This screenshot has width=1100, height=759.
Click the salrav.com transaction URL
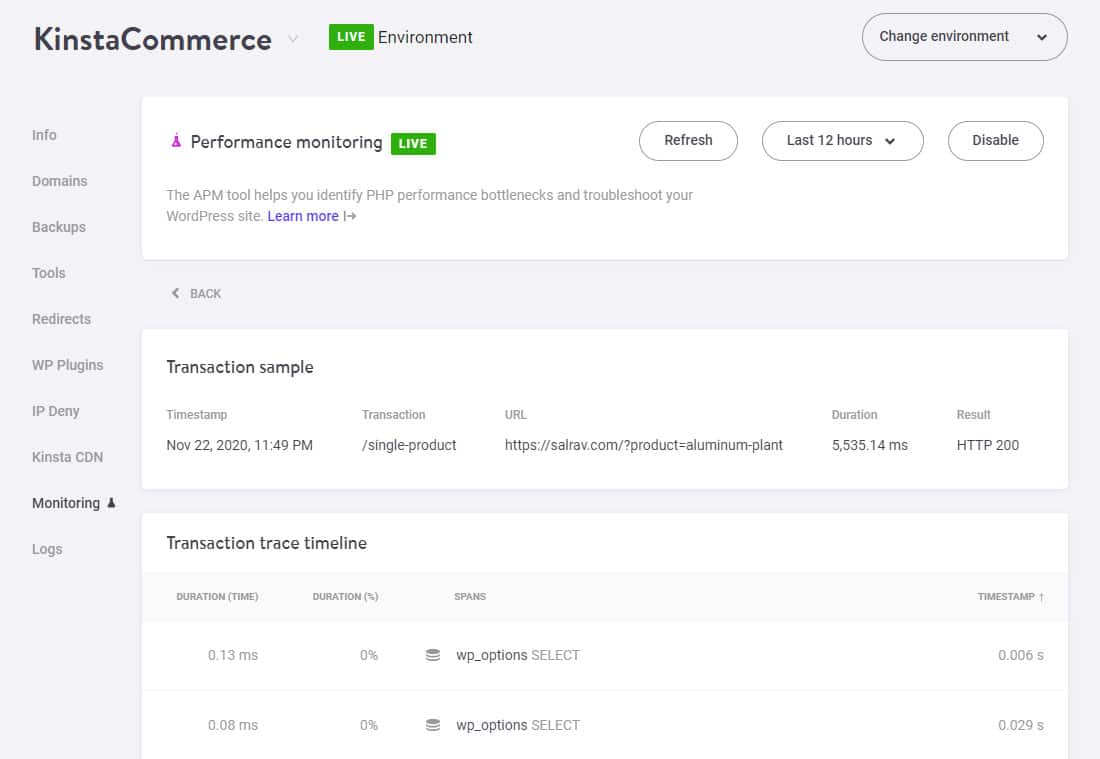point(646,444)
